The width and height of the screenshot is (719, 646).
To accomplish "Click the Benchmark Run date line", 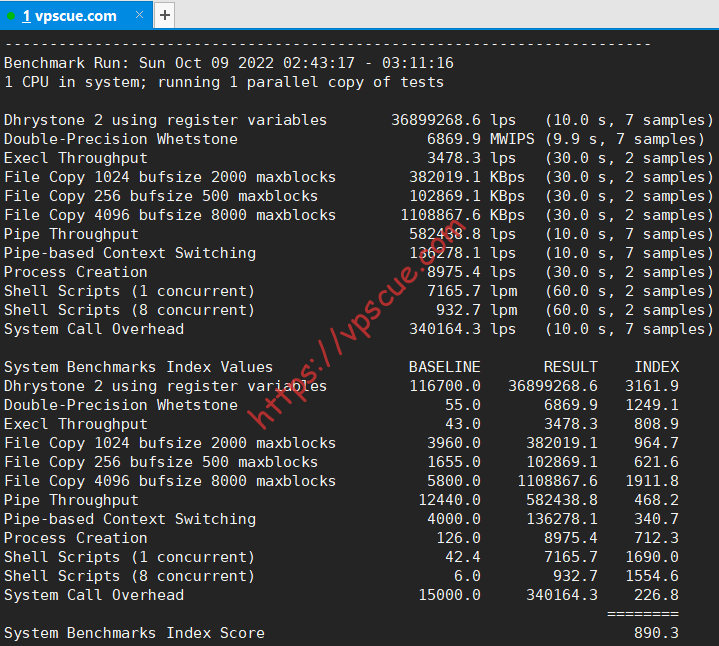I will [229, 63].
